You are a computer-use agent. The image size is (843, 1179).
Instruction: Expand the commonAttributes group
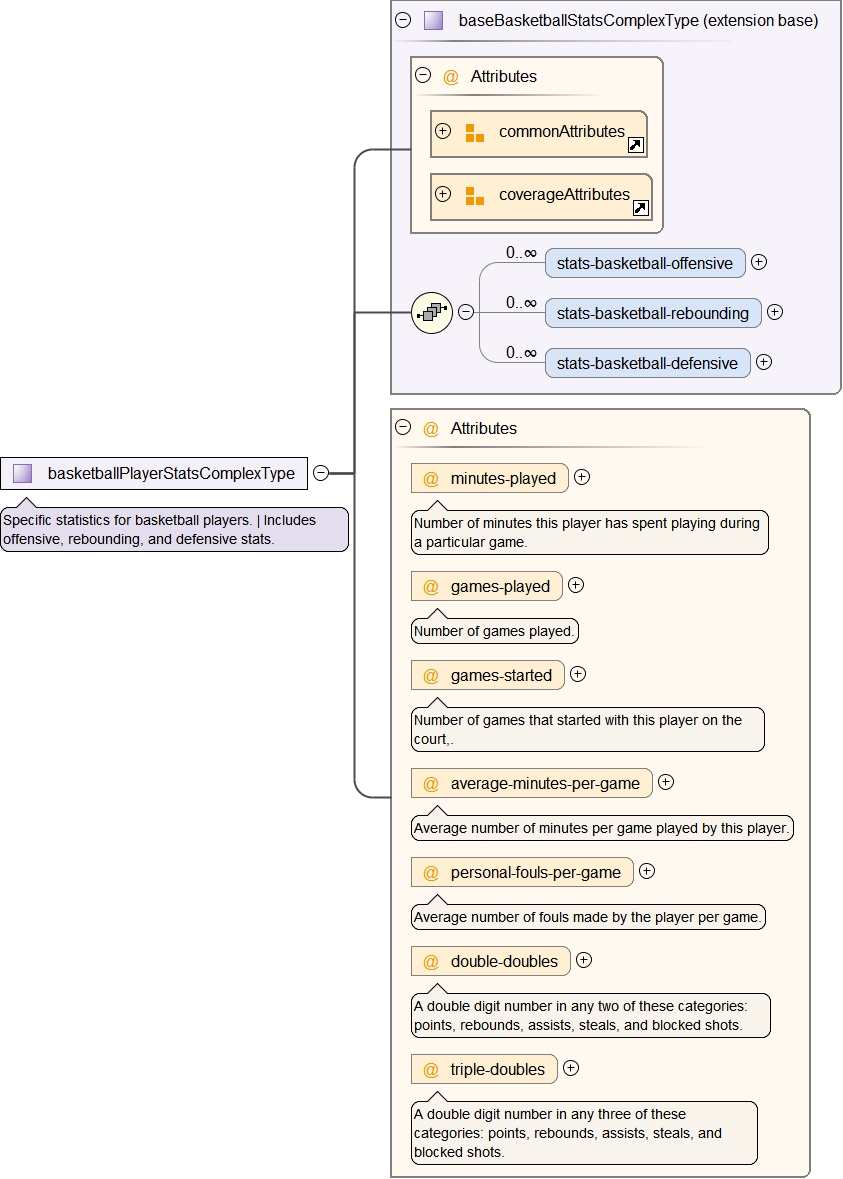[x=443, y=131]
